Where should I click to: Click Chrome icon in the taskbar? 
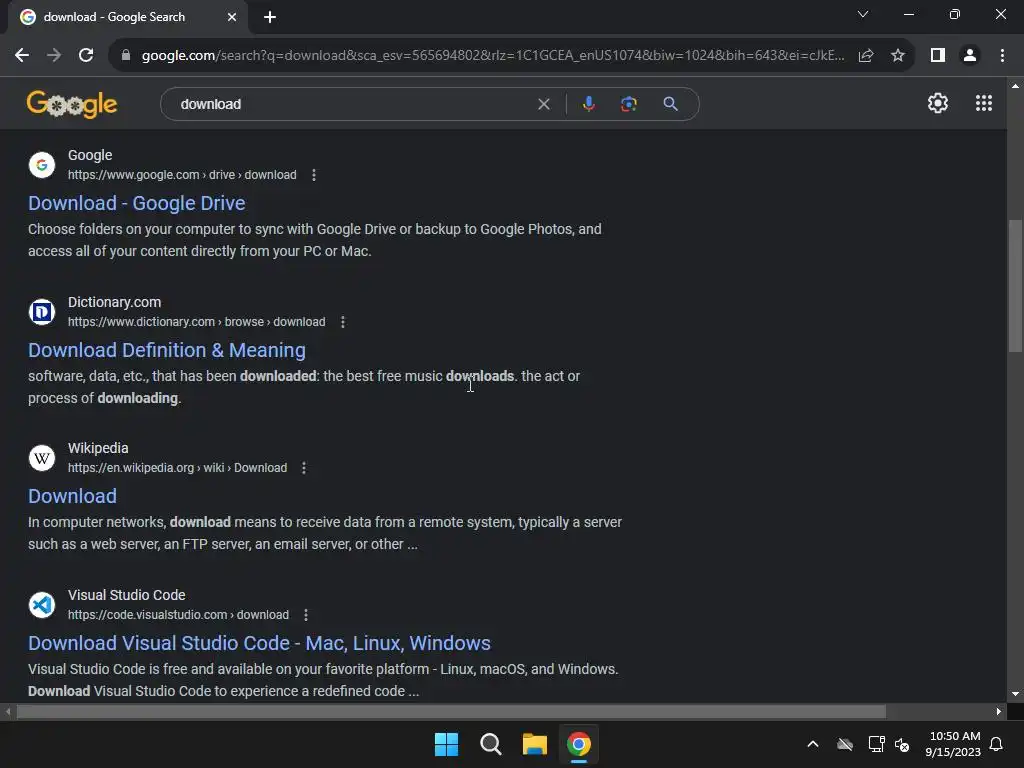click(579, 744)
